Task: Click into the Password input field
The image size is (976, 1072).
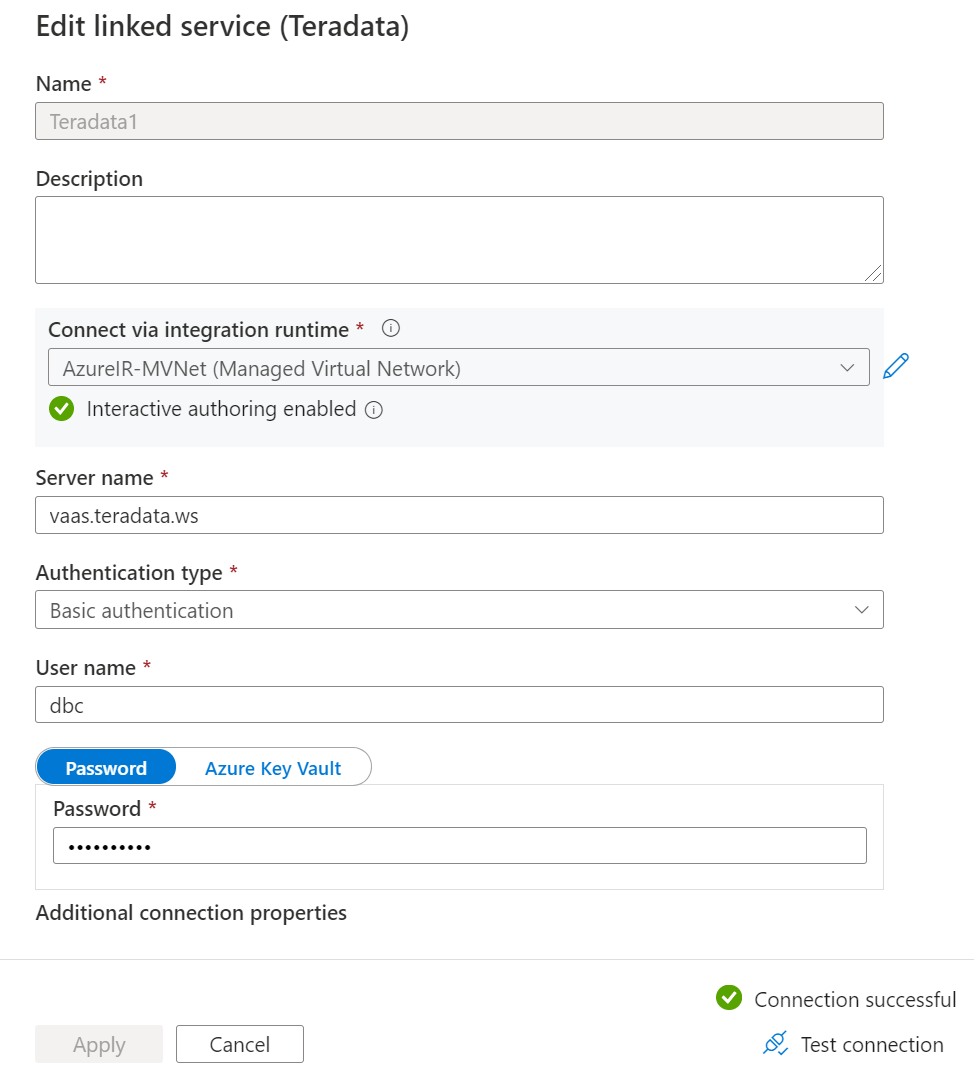Action: click(460, 846)
